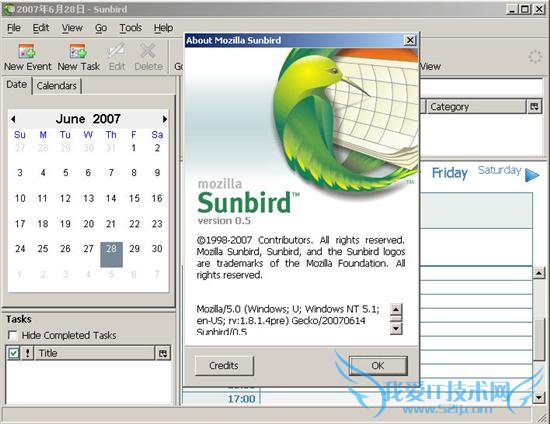The height and width of the screenshot is (424, 550).
Task: Go to next month arrow
Action: (164, 119)
